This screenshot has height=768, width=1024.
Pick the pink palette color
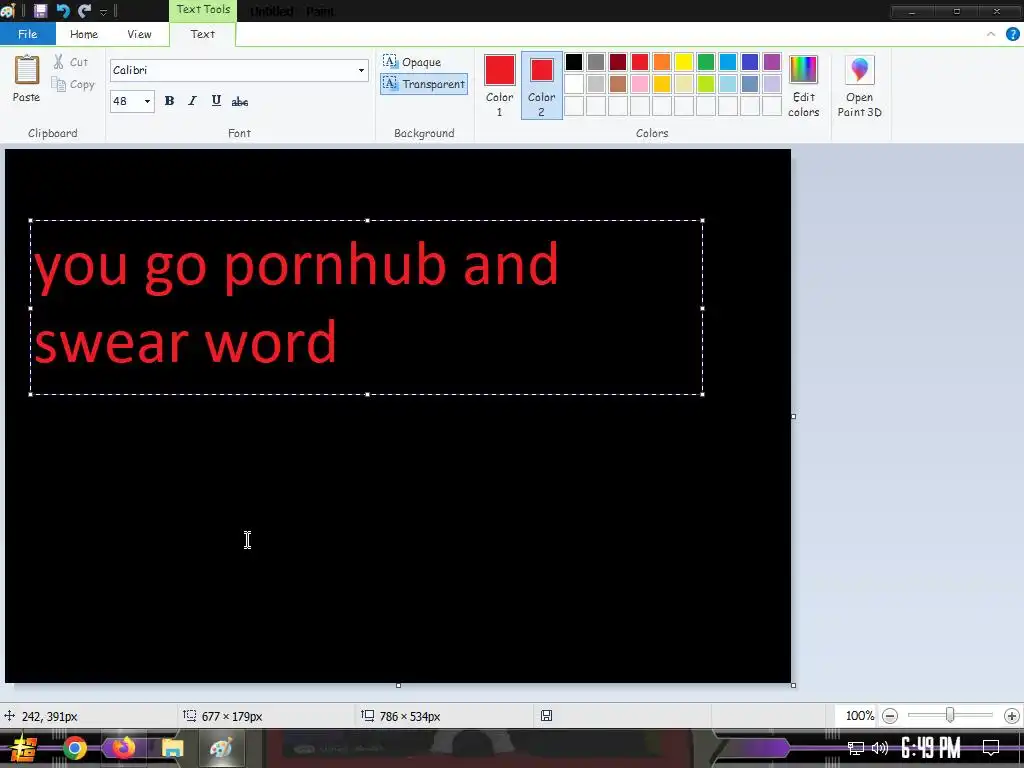pos(640,84)
